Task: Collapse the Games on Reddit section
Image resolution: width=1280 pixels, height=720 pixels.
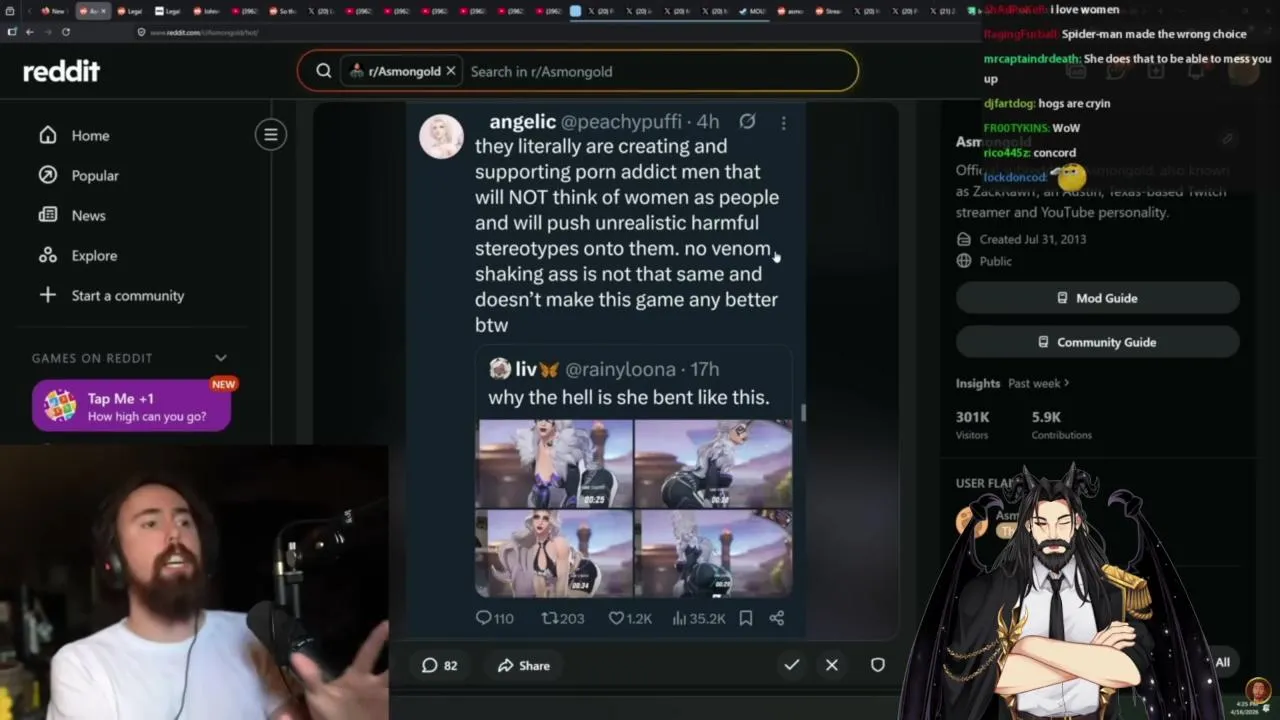Action: point(221,358)
